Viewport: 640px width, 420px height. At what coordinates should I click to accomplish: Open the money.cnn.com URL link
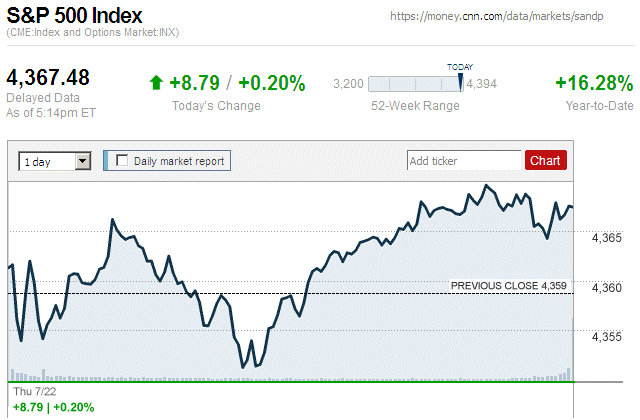[x=510, y=16]
